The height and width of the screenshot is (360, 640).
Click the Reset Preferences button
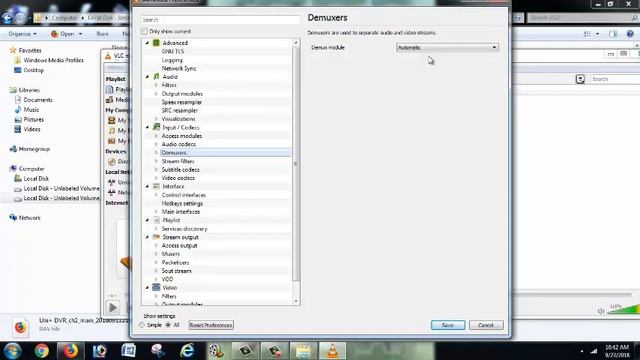(211, 325)
